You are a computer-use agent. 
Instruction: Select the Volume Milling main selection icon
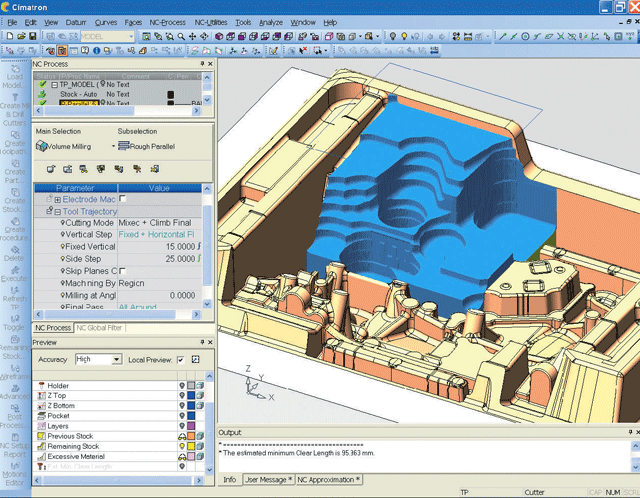pyautogui.click(x=41, y=146)
